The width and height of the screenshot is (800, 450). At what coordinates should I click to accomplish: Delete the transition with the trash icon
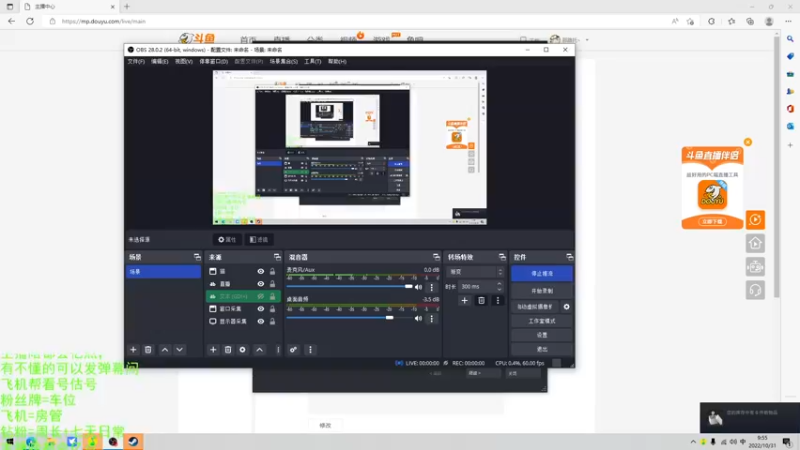click(x=481, y=301)
